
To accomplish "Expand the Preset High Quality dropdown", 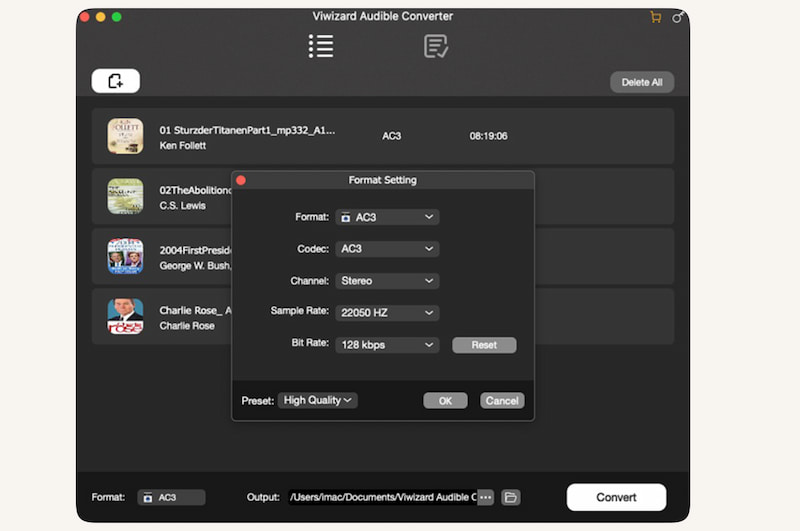I will click(x=317, y=400).
